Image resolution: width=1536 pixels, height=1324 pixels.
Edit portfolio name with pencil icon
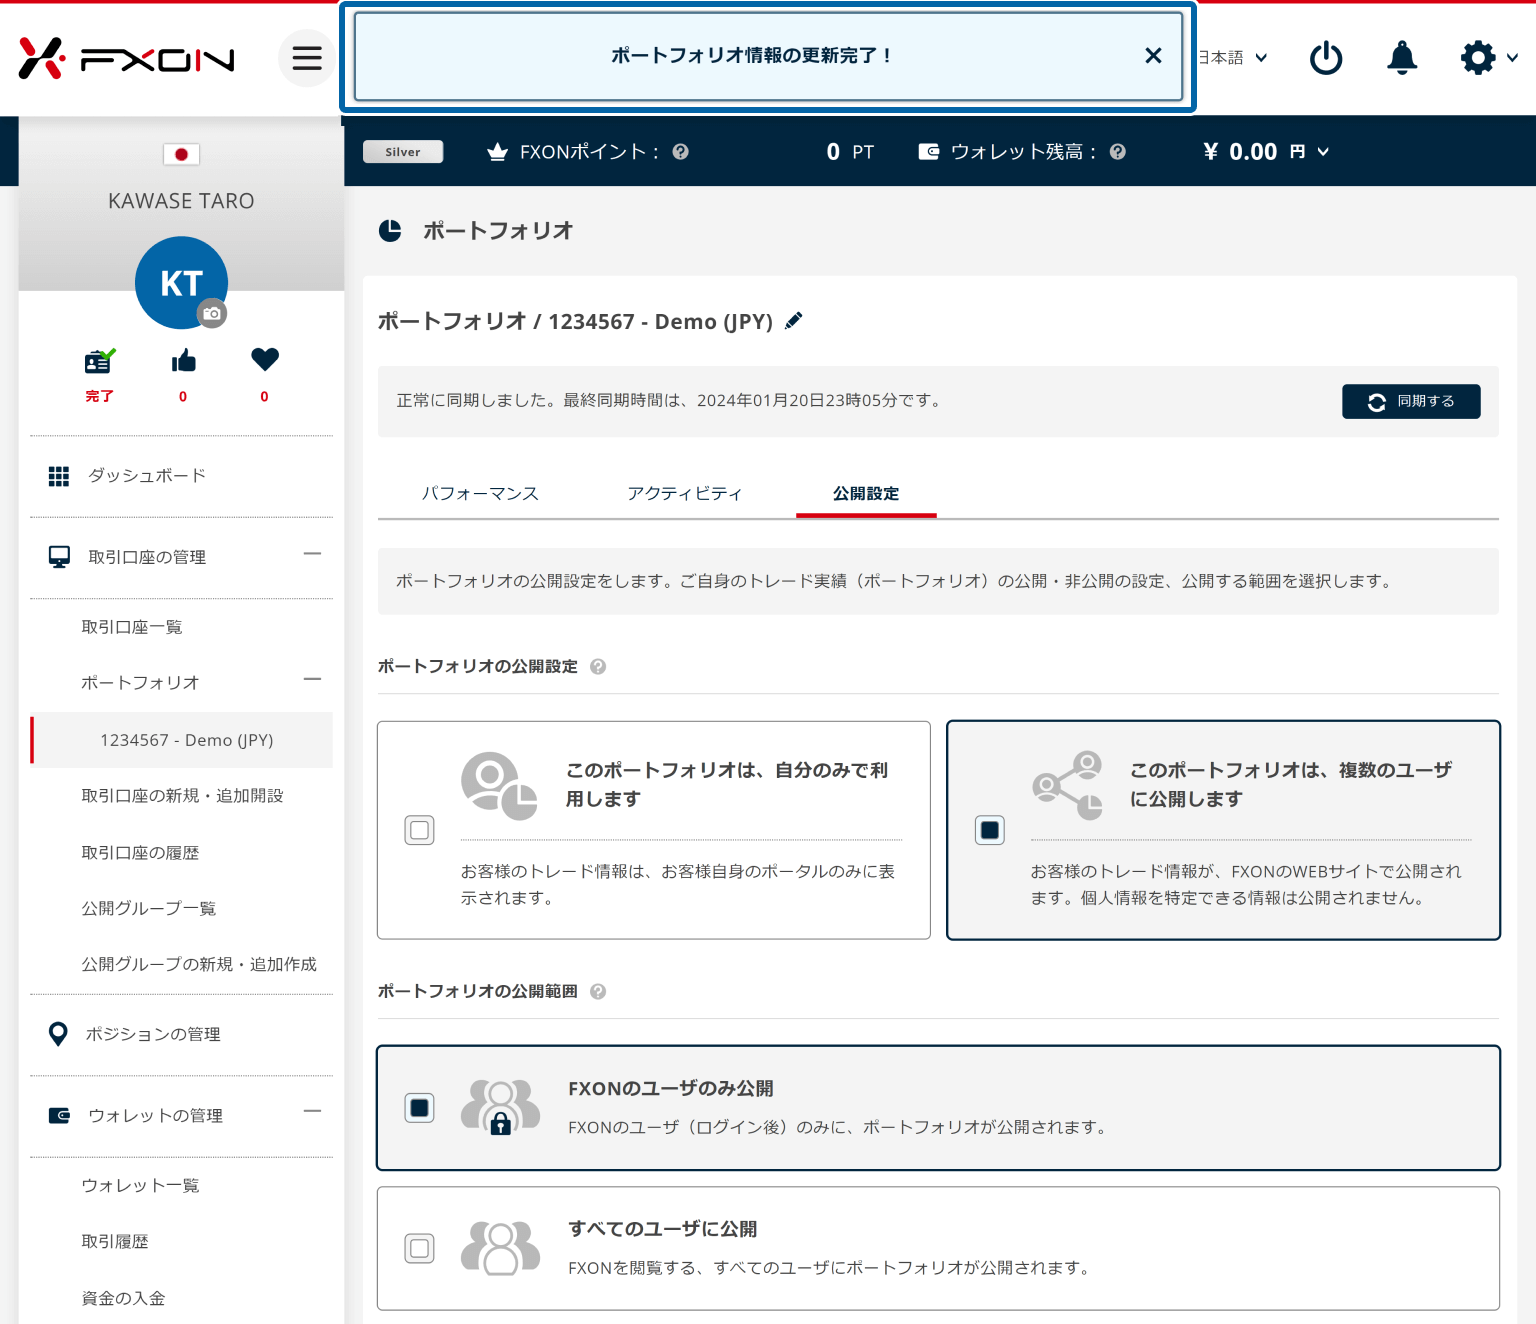[794, 321]
